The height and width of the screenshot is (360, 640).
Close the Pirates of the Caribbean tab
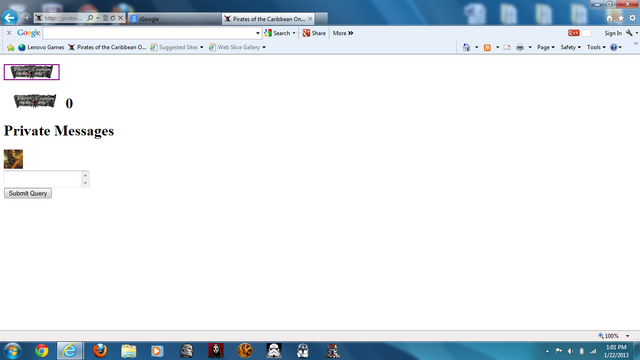point(310,19)
